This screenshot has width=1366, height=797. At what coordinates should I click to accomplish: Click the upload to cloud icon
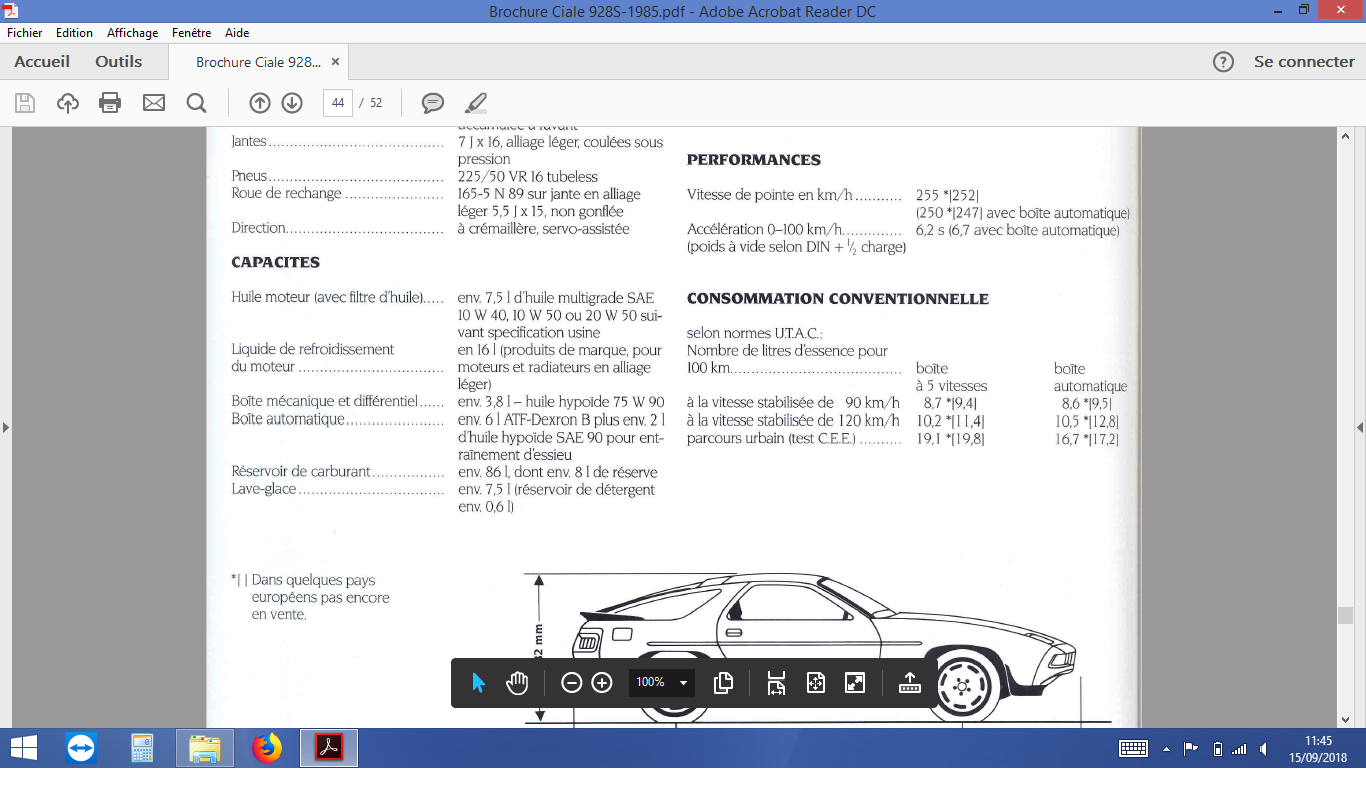(68, 102)
